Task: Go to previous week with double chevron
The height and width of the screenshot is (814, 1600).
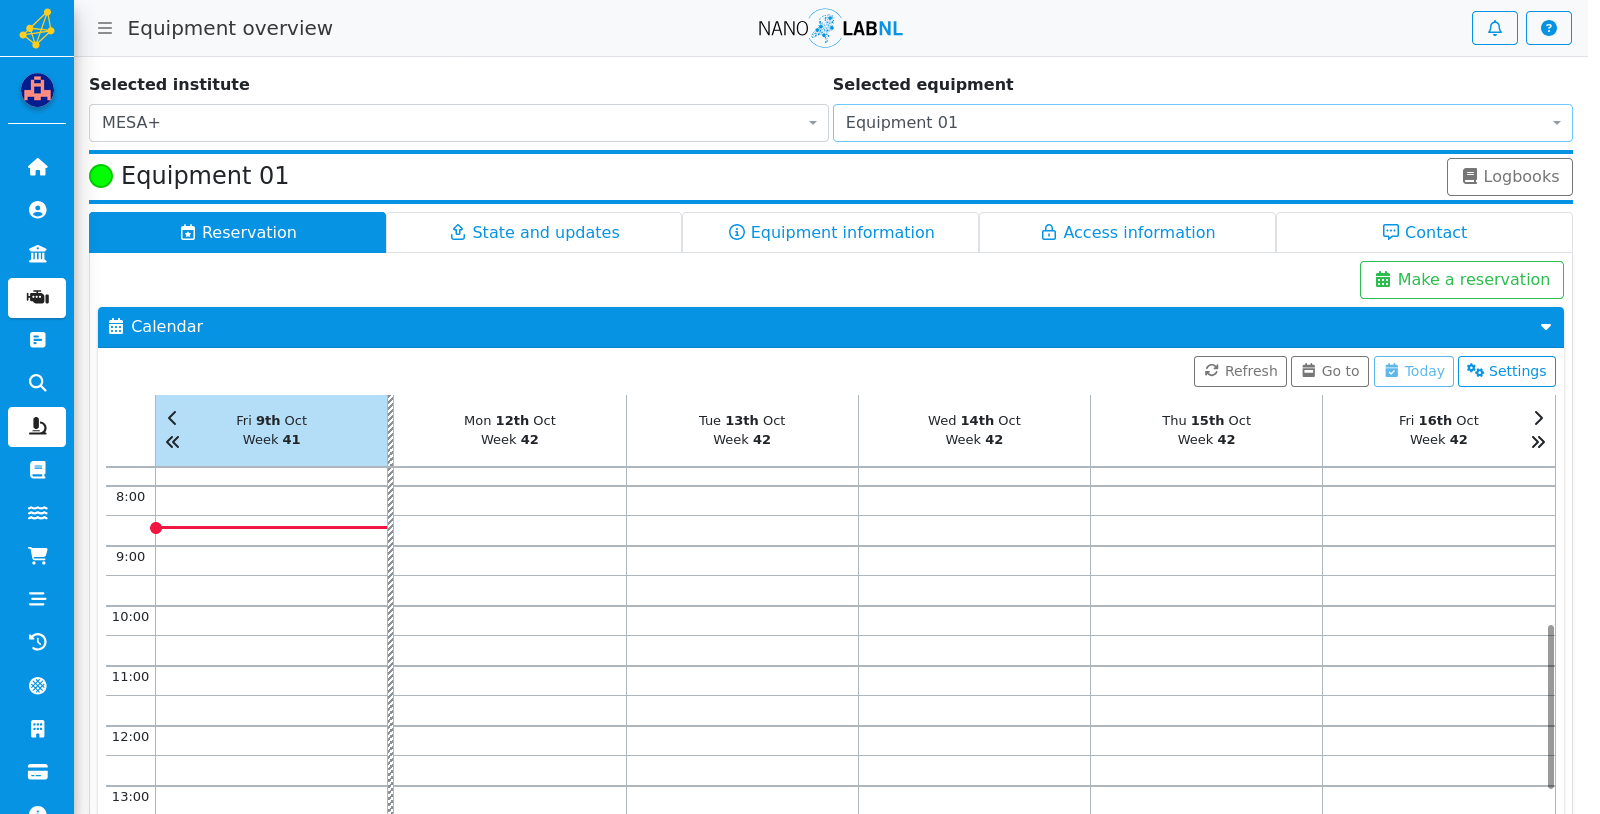Action: 172,442
